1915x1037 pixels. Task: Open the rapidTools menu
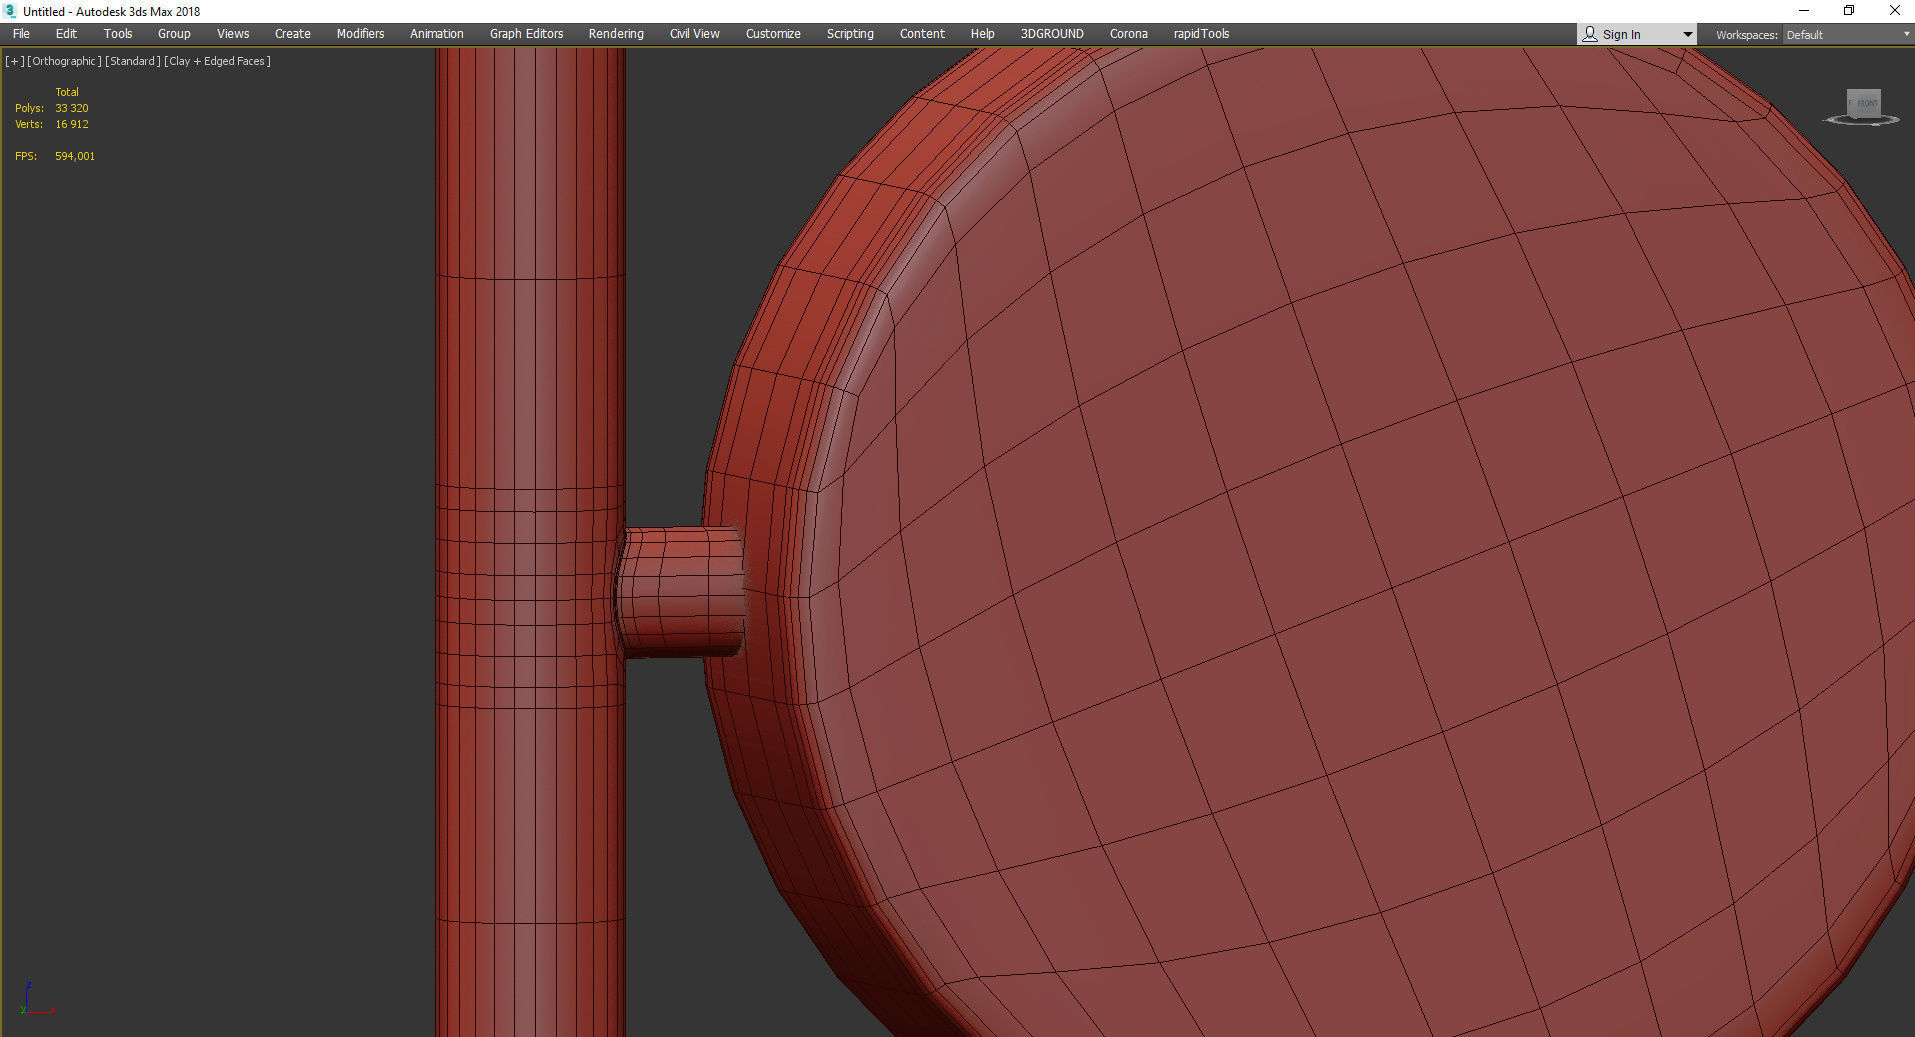pyautogui.click(x=1201, y=34)
